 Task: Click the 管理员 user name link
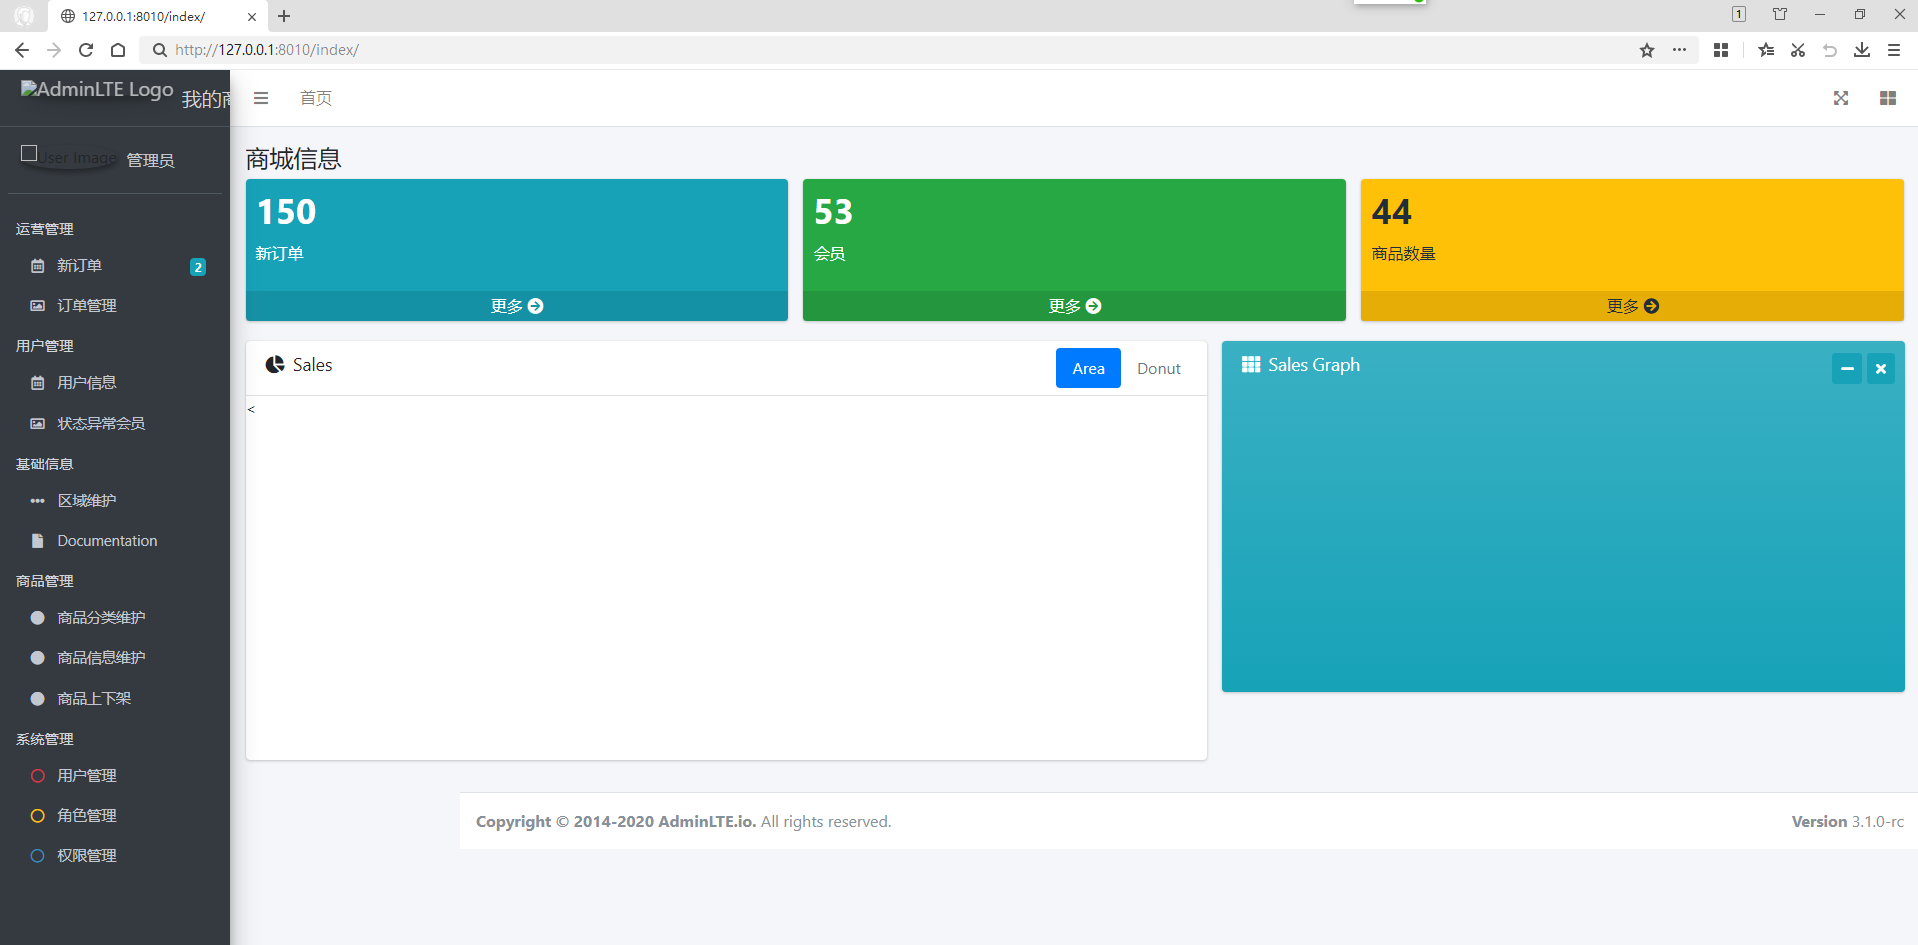pos(151,160)
